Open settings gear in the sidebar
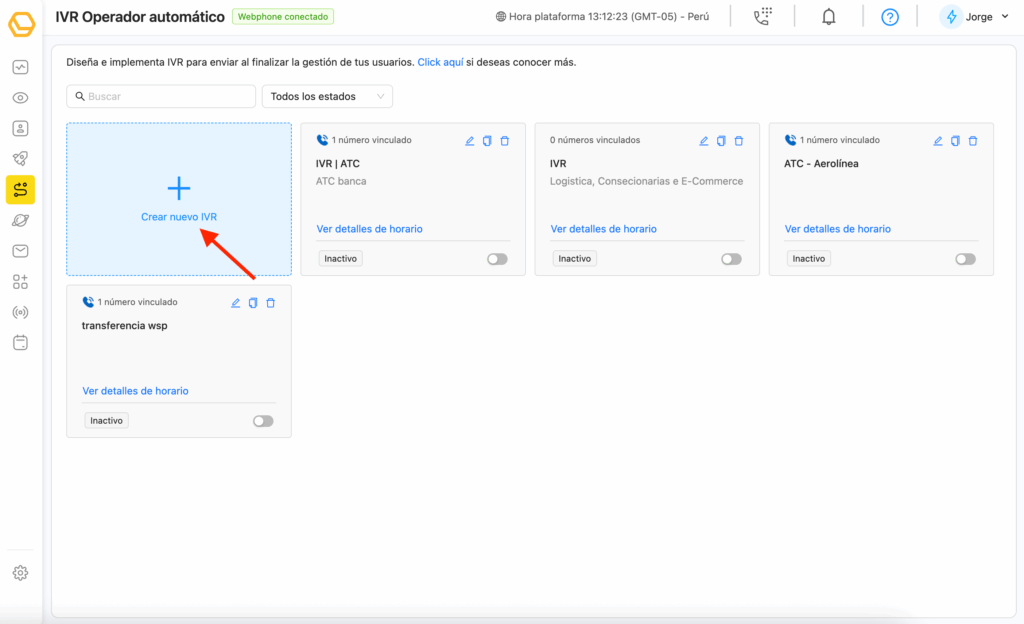 (20, 573)
